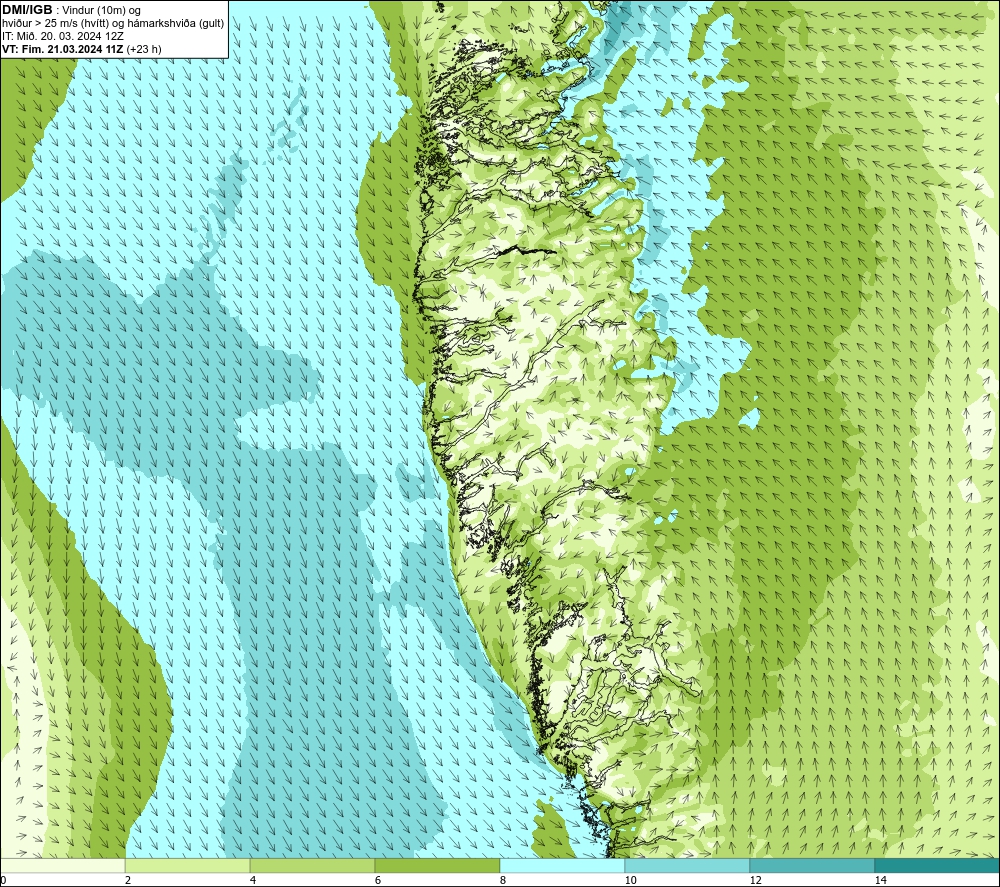The width and height of the screenshot is (1000, 887).
Task: Click the 2–4 m/s light green scale segment
Action: 188,866
